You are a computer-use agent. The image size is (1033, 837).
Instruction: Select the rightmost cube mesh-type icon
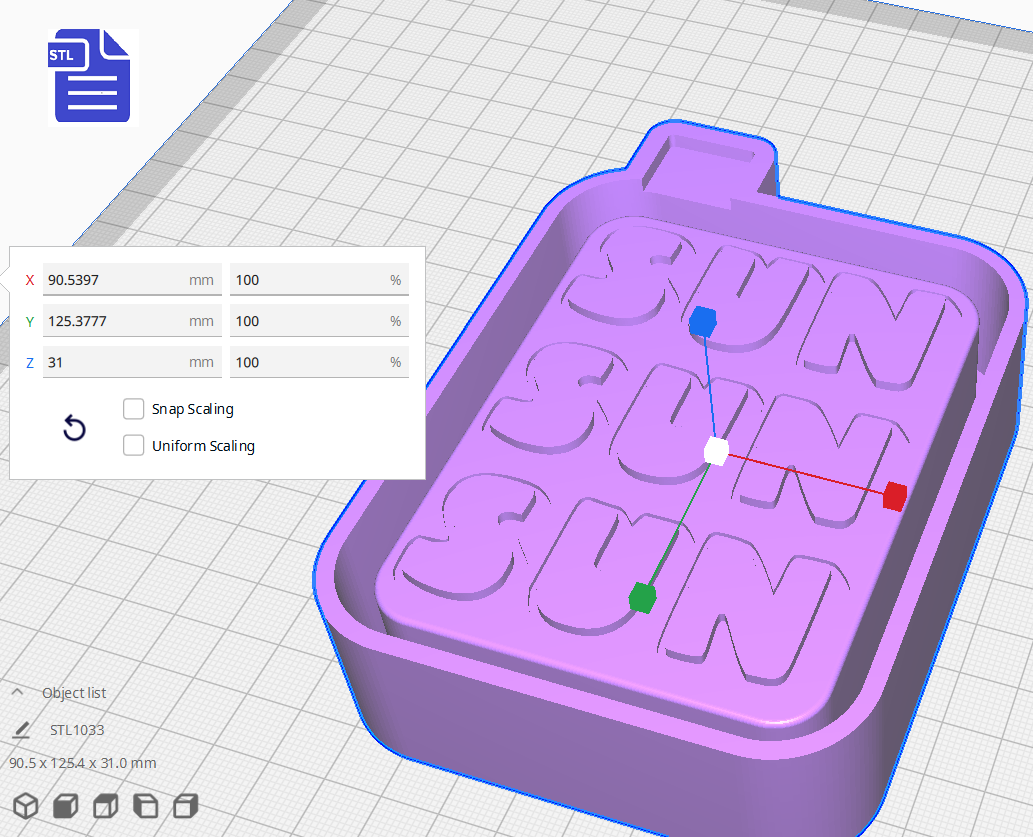[184, 805]
